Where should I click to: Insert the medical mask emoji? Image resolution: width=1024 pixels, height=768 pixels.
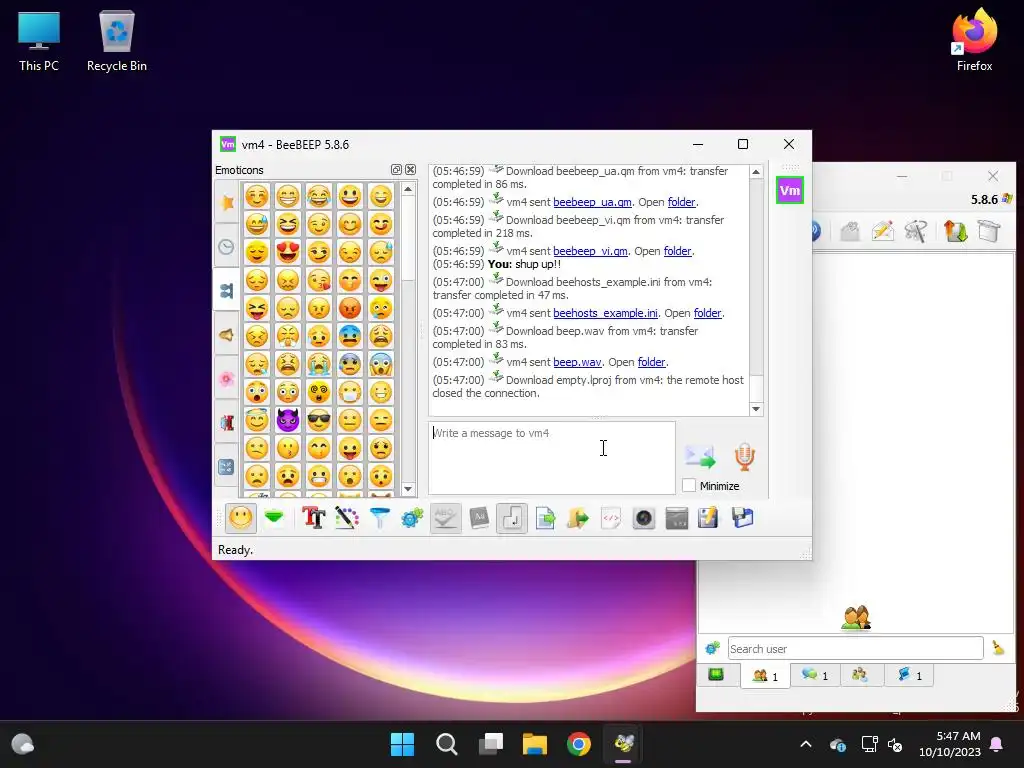coord(350,392)
